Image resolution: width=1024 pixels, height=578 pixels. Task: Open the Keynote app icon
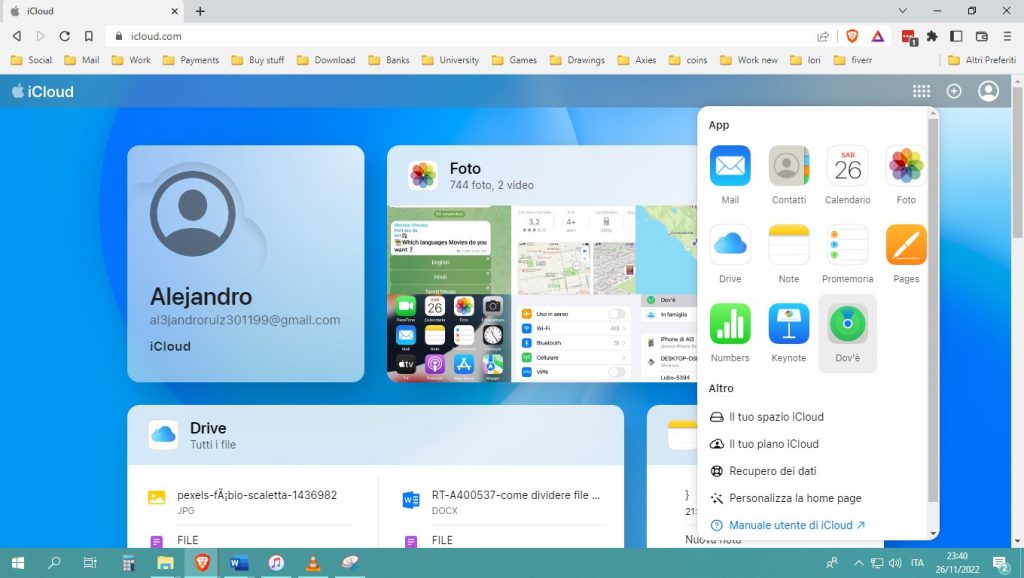[788, 324]
